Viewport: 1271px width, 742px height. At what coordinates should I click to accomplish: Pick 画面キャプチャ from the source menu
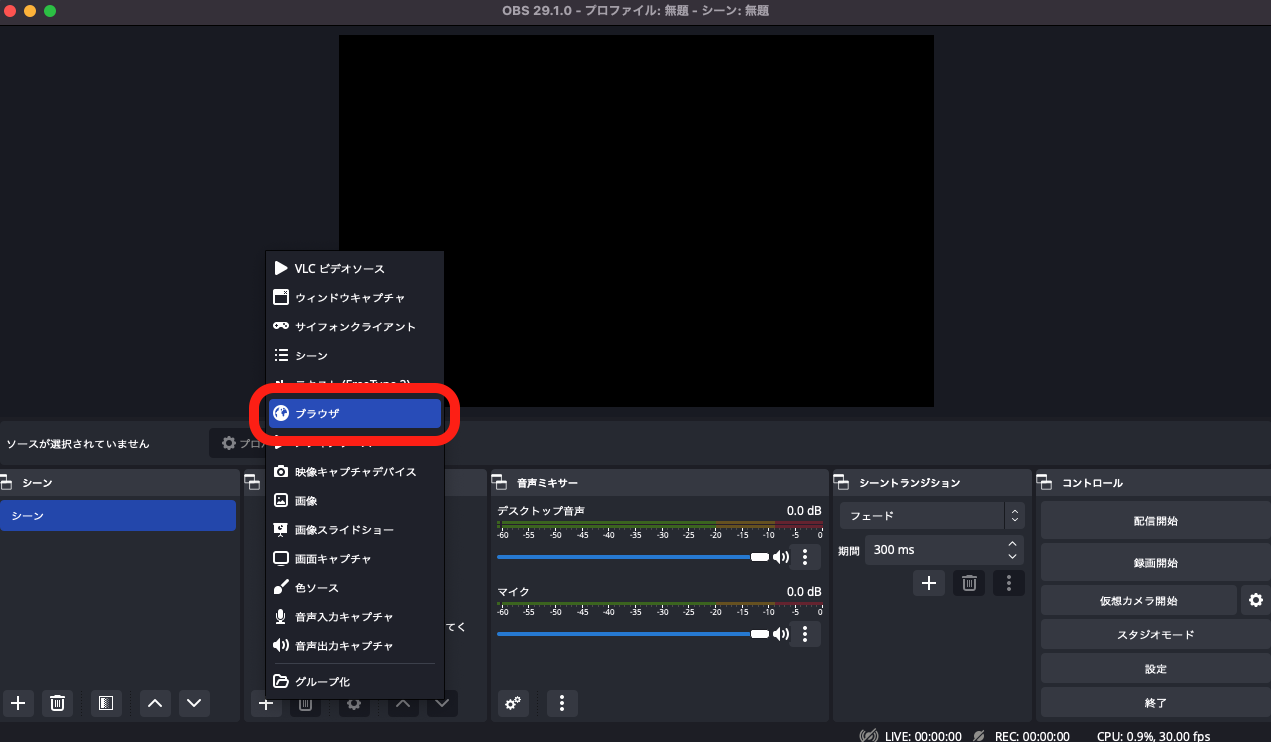click(355, 559)
